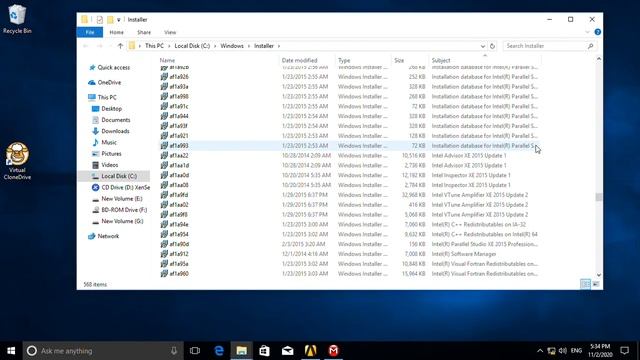Select file af1a9fd installer icon

point(164,195)
